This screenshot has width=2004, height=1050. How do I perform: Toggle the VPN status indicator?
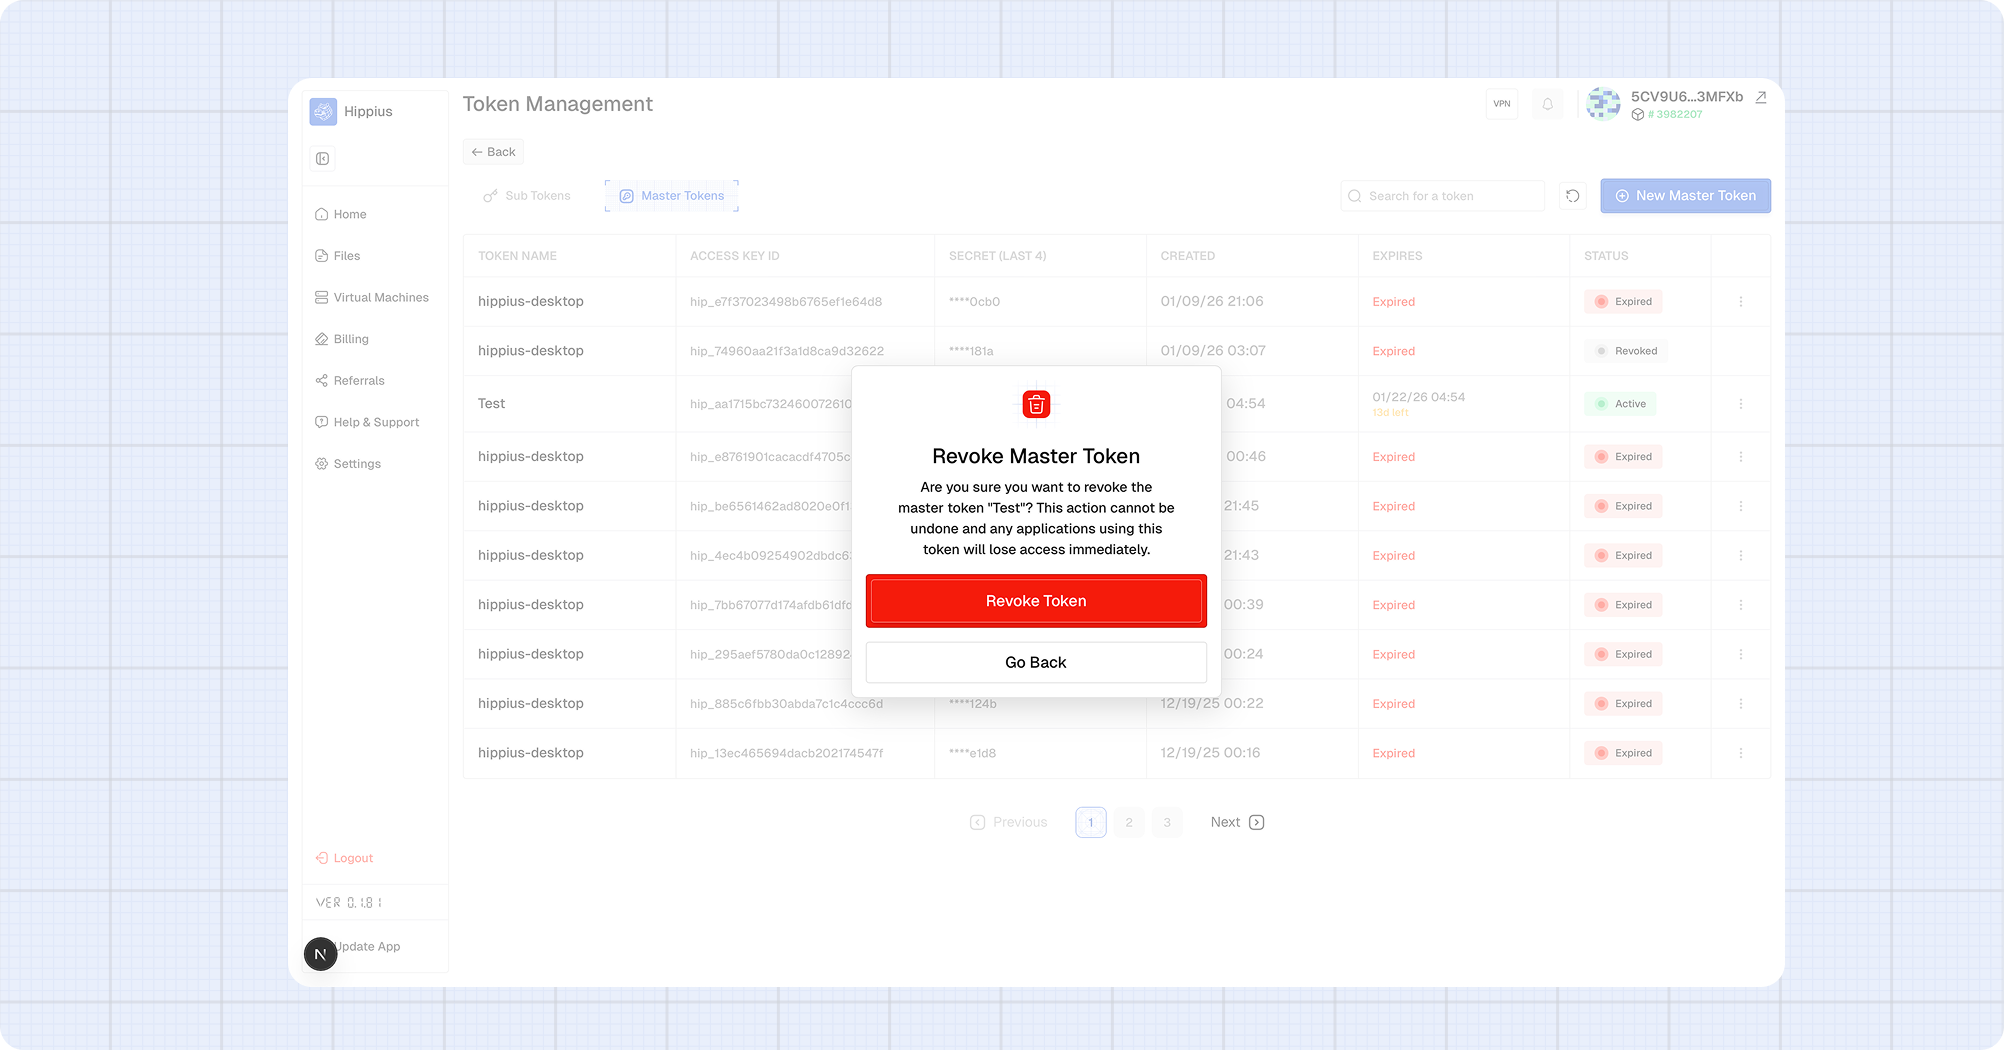pyautogui.click(x=1501, y=104)
